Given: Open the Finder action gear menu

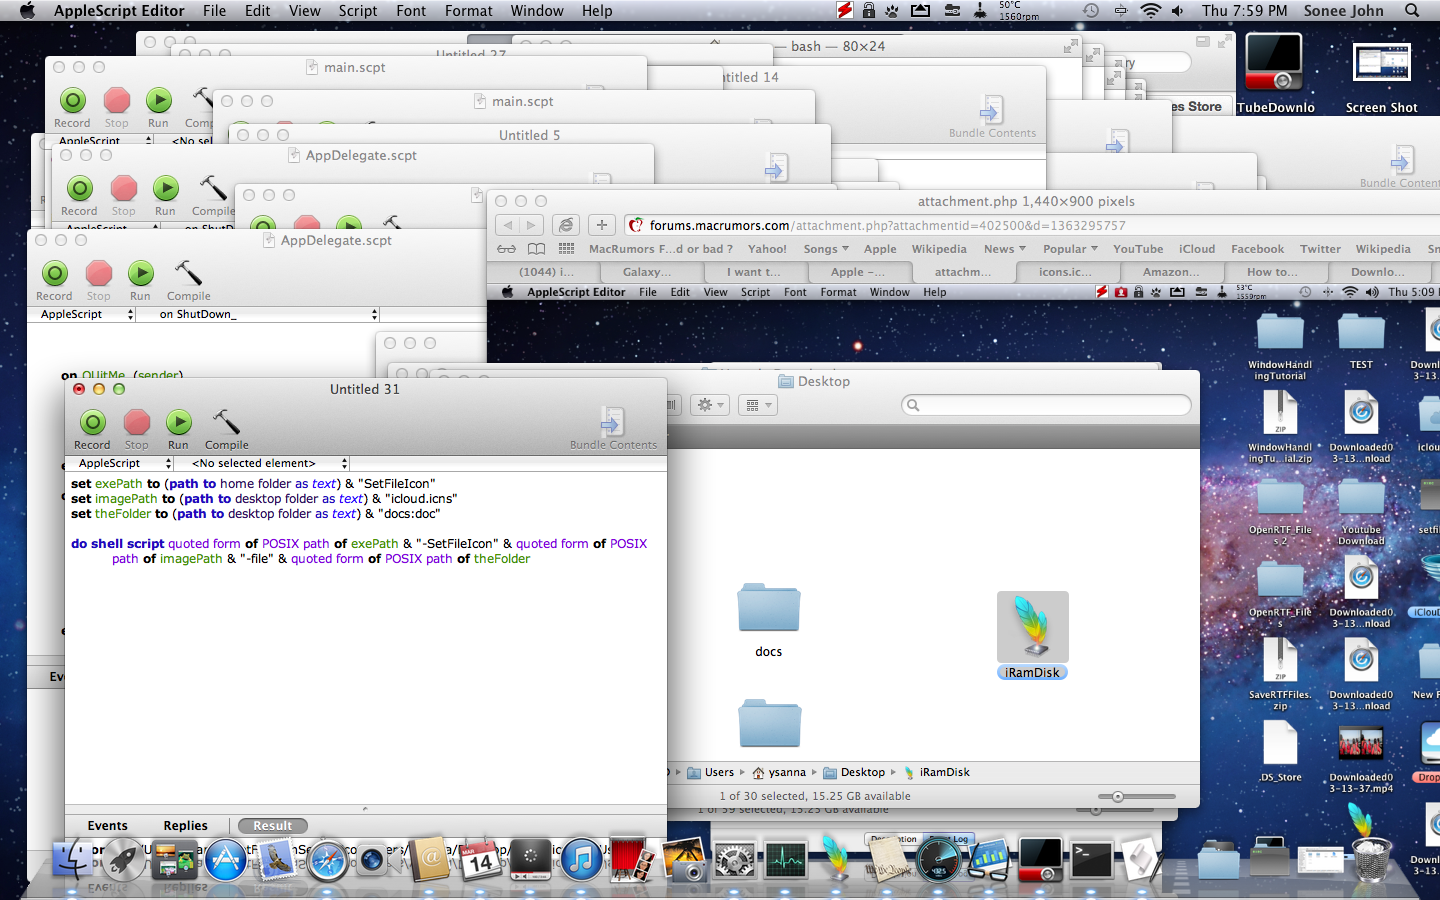Looking at the screenshot, I should [709, 405].
